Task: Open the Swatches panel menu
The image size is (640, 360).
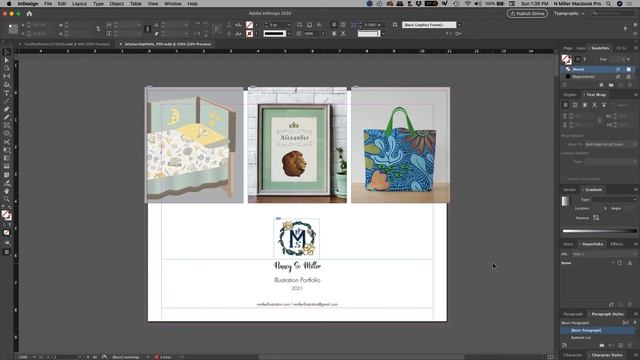Action: click(x=635, y=48)
